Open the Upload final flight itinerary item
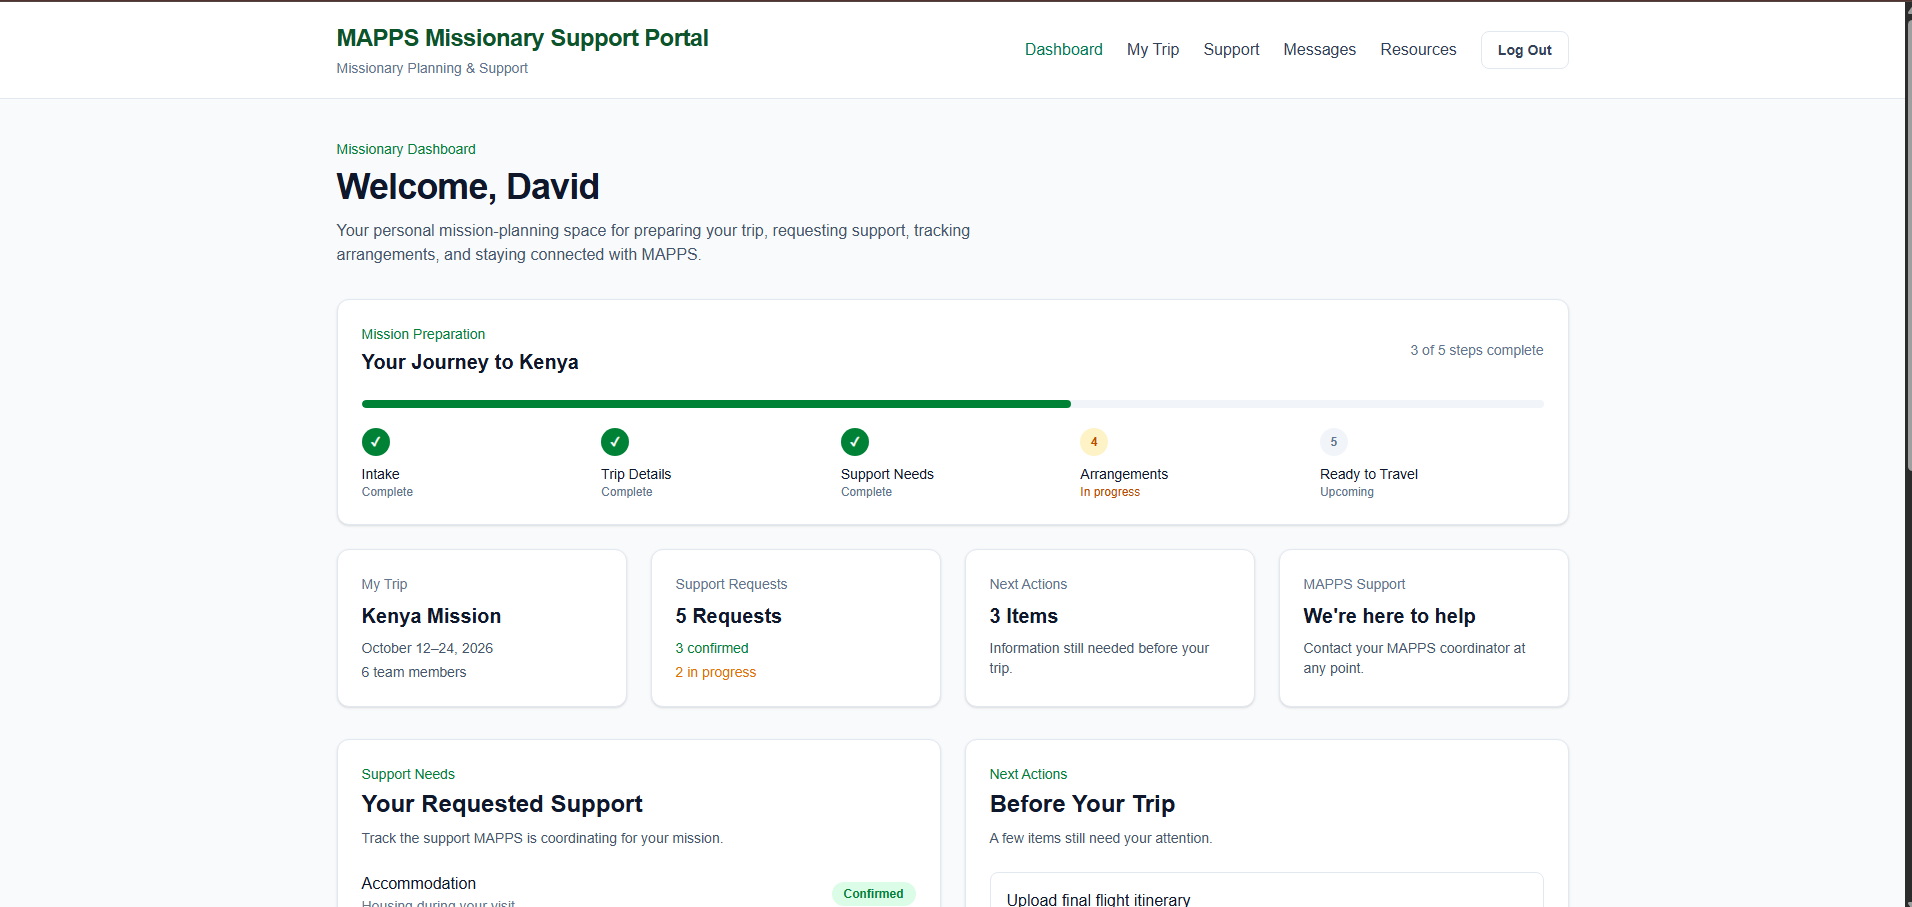1912x907 pixels. pos(1266,890)
